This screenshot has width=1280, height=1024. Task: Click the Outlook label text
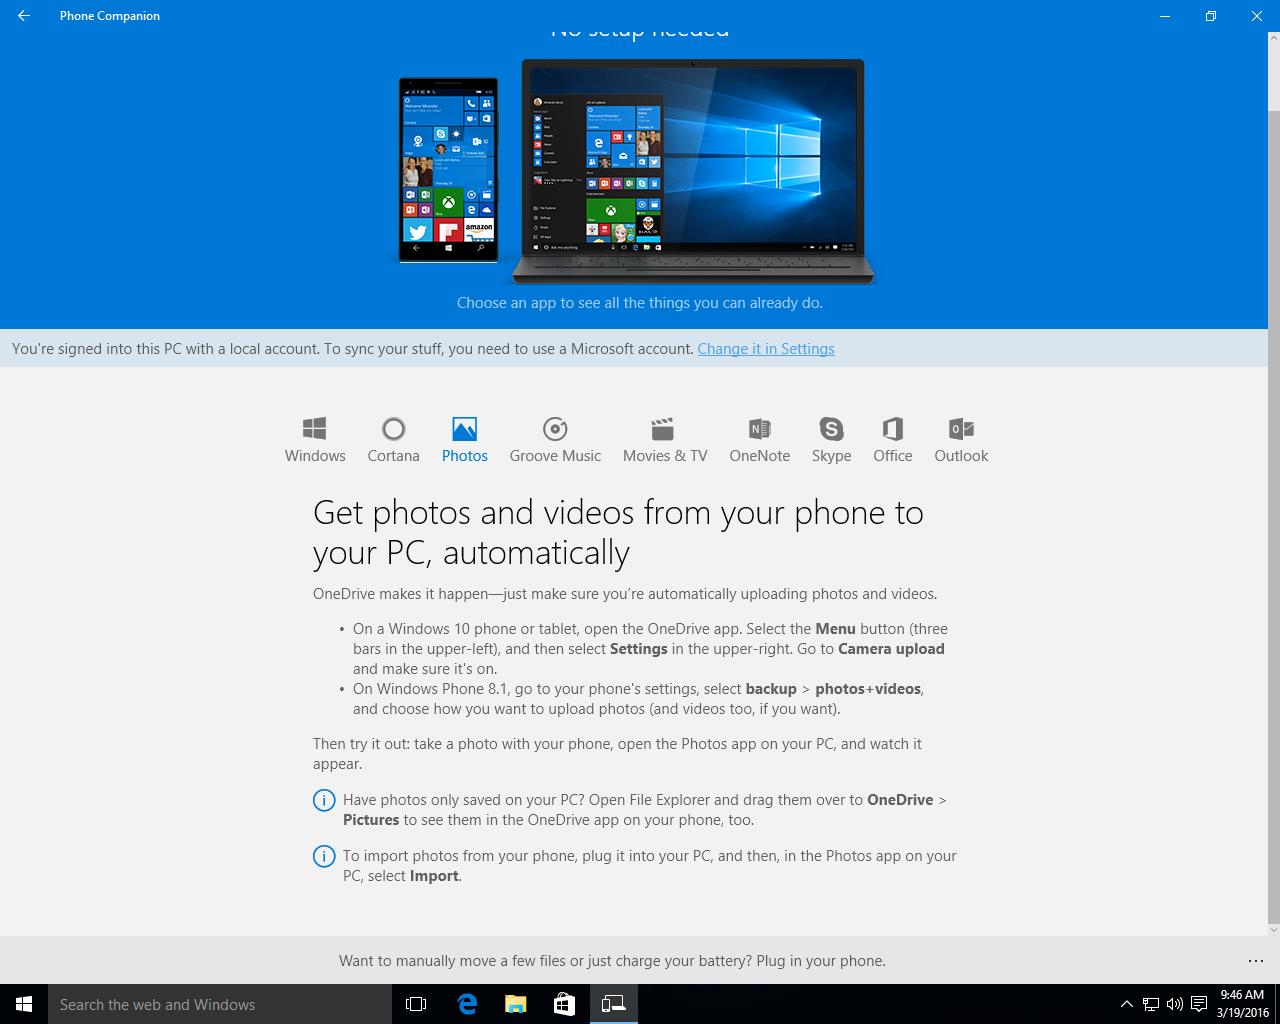961,456
